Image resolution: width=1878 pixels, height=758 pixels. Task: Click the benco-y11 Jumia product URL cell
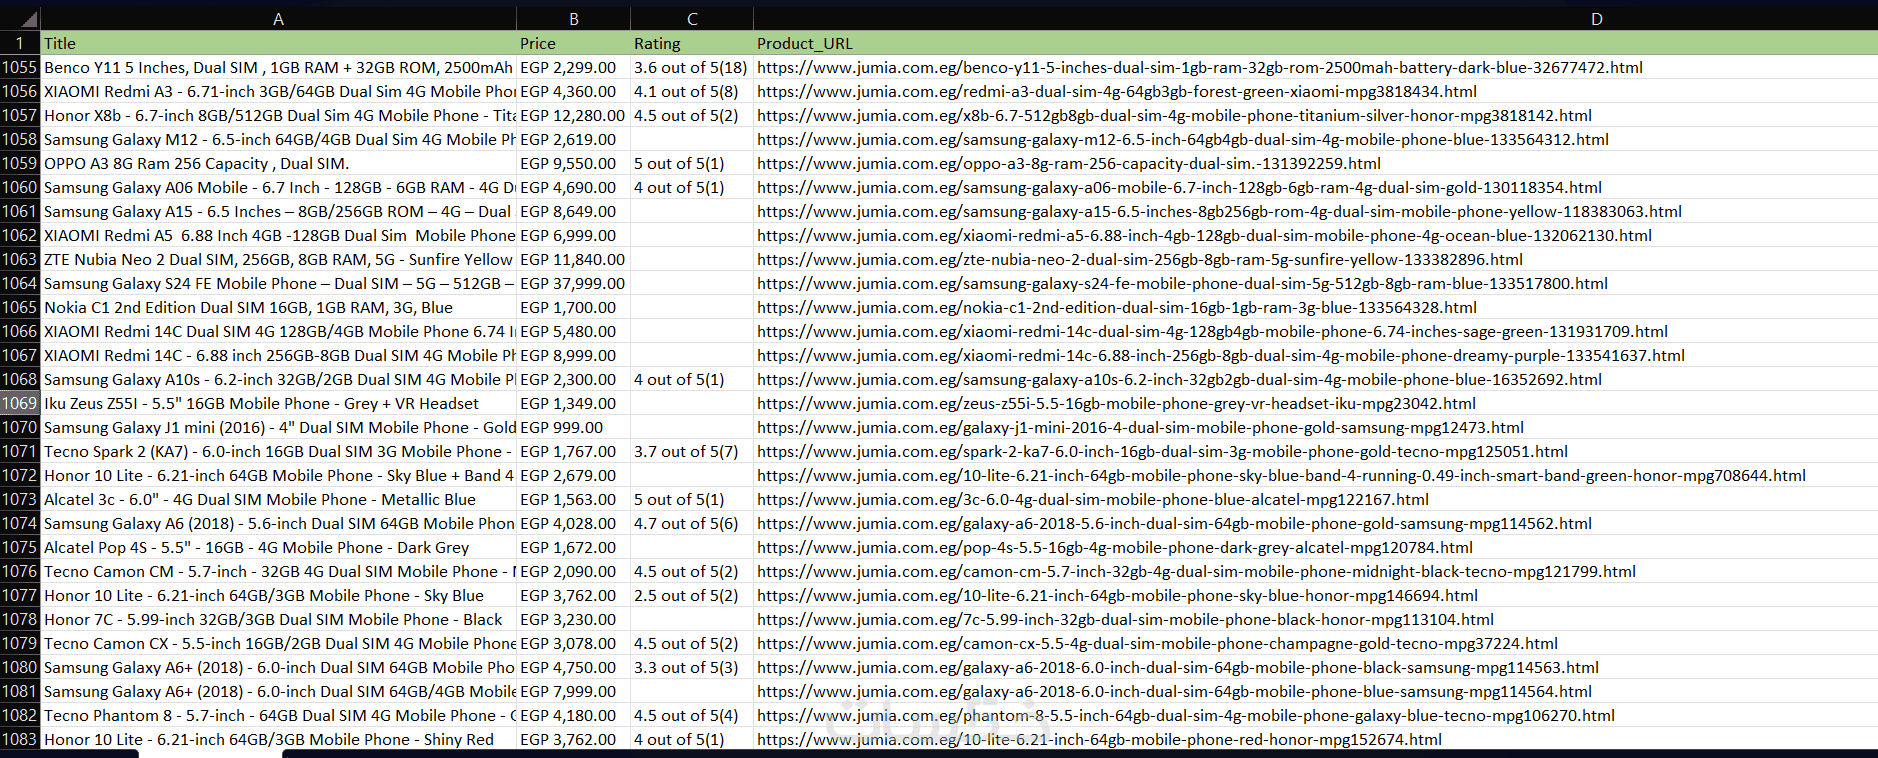click(1316, 67)
